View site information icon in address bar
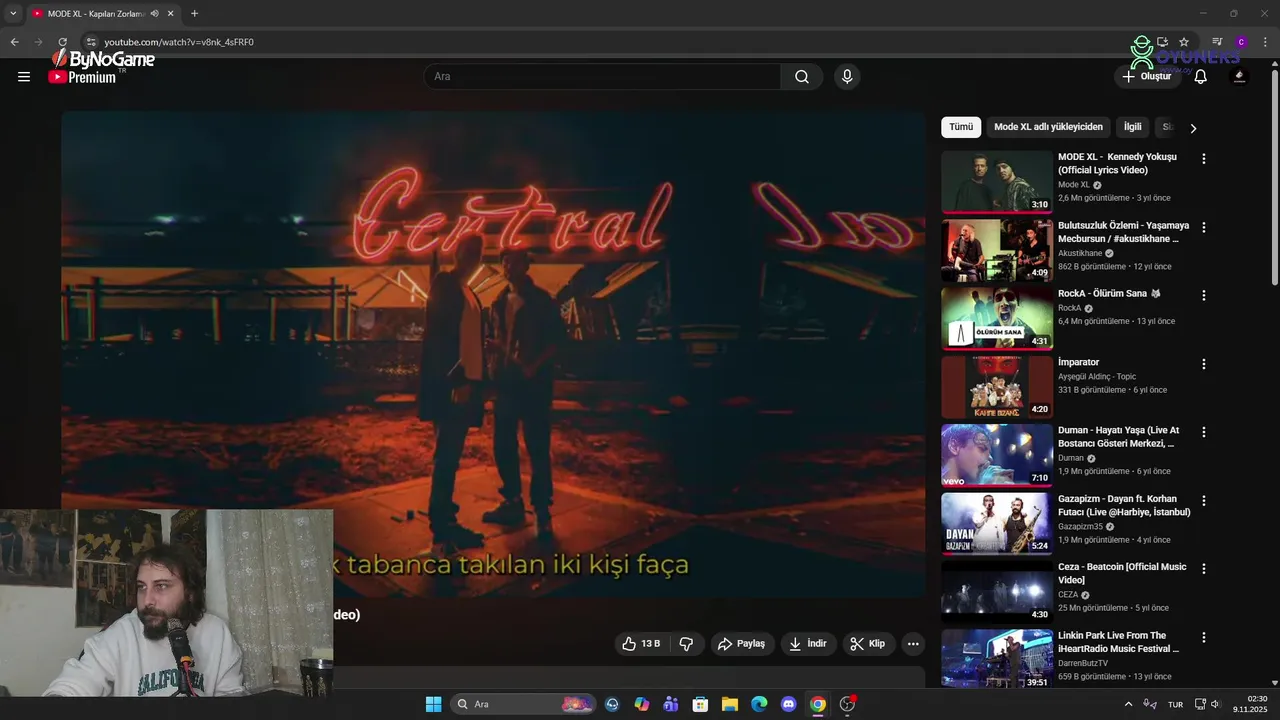This screenshot has width=1280, height=720. (x=91, y=42)
